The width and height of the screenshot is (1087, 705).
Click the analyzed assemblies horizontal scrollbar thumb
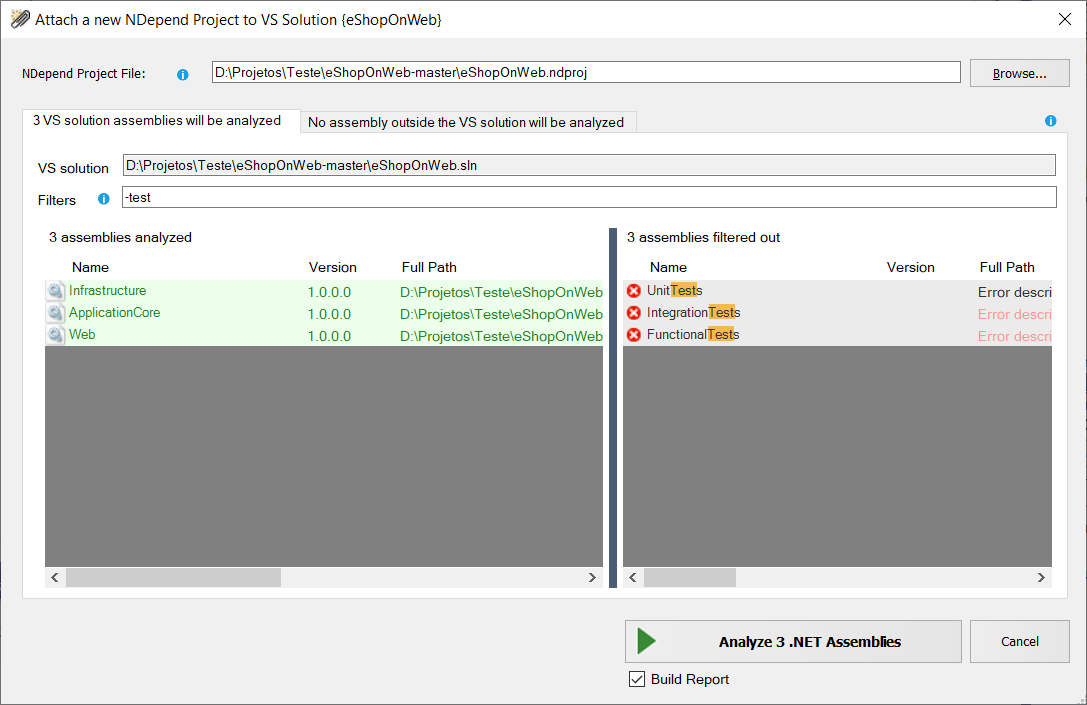pyautogui.click(x=173, y=577)
